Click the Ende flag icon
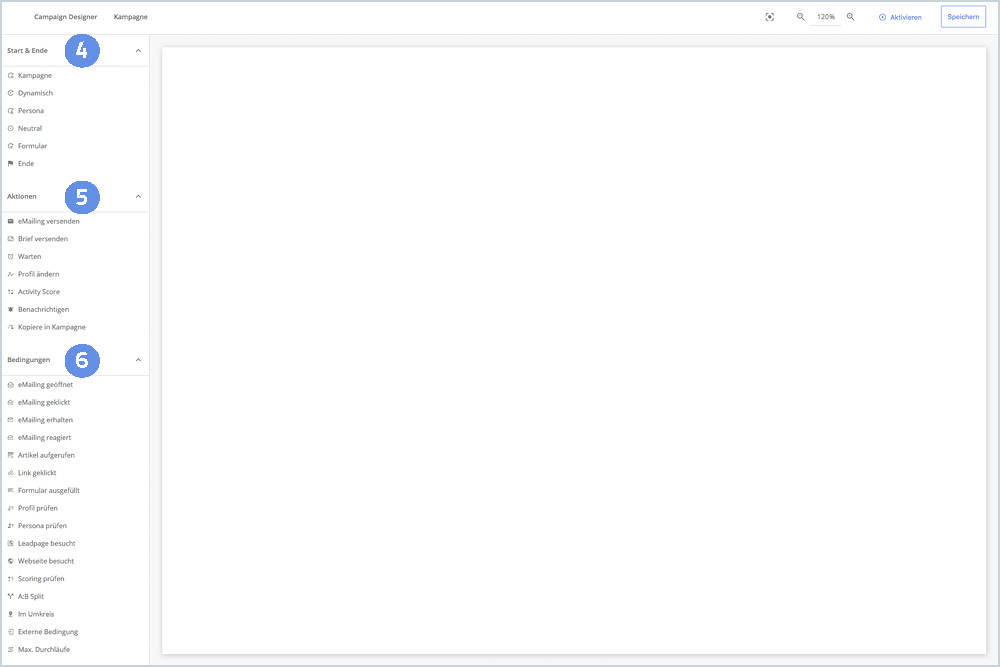The width and height of the screenshot is (1000, 667). coord(10,164)
